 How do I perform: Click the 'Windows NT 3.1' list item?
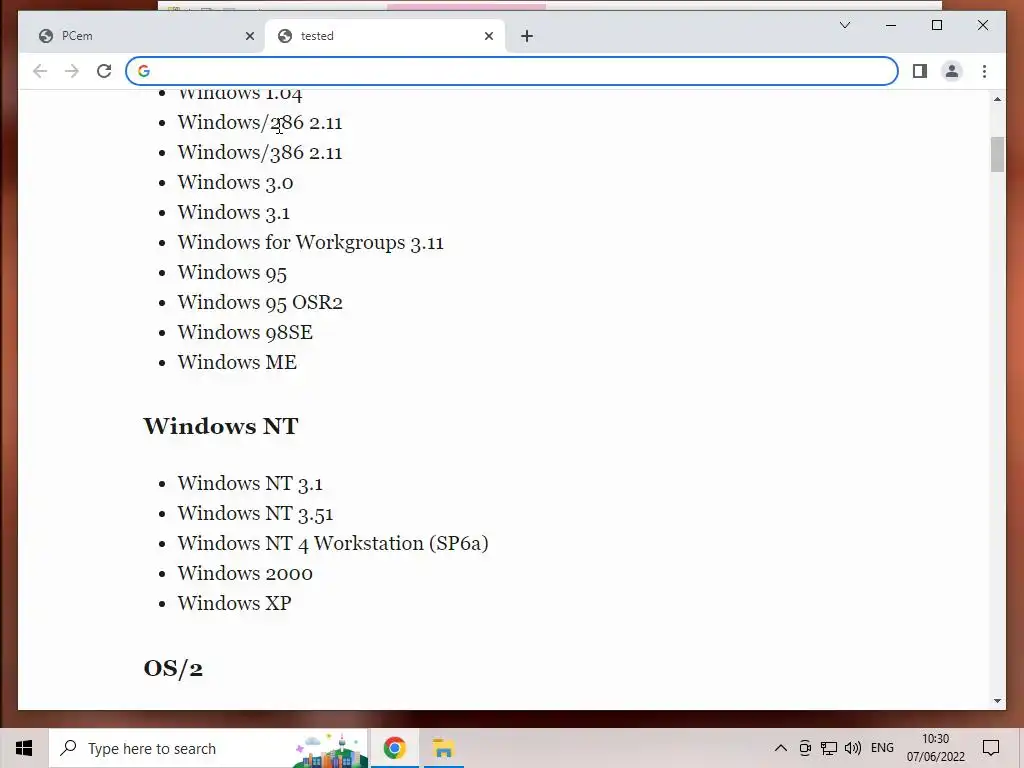click(250, 484)
